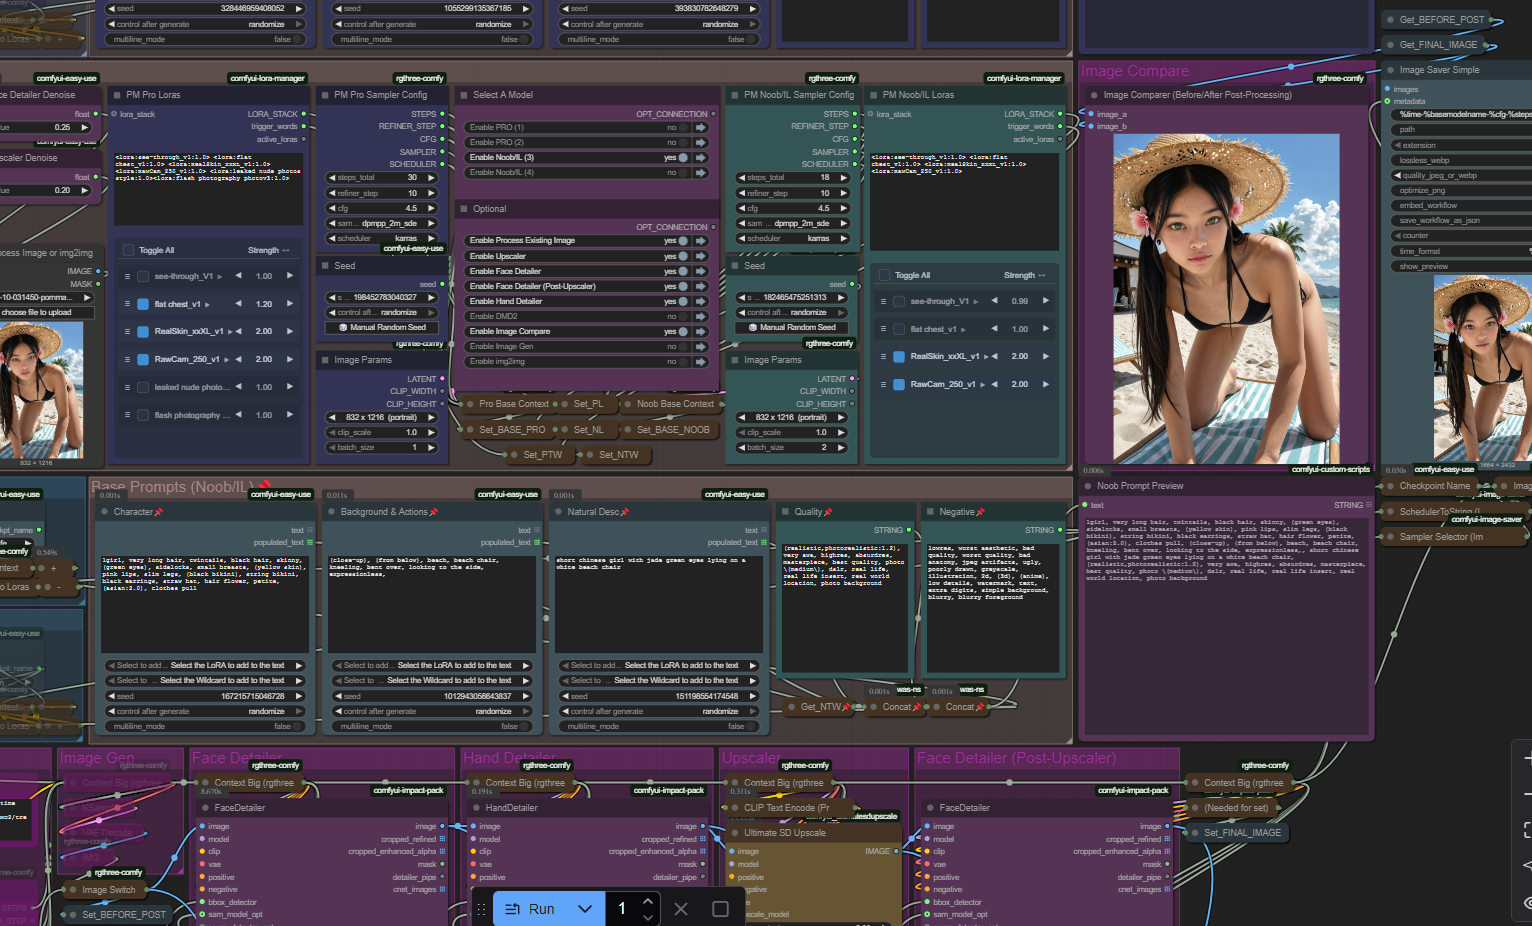Screen dimensions: 1532x926
Task: Toggle Enable Noob/IL (4) switch
Action: pyautogui.click(x=681, y=172)
